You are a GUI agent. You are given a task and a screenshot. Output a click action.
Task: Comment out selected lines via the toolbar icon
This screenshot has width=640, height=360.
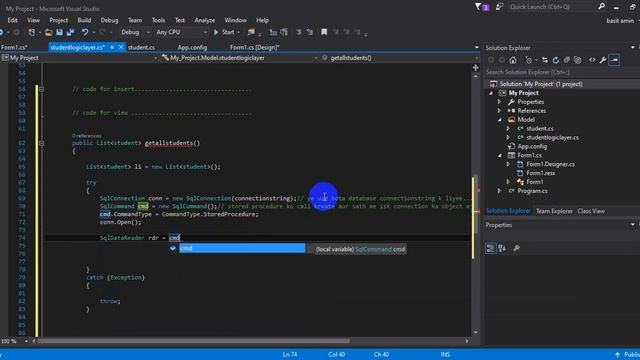(299, 32)
